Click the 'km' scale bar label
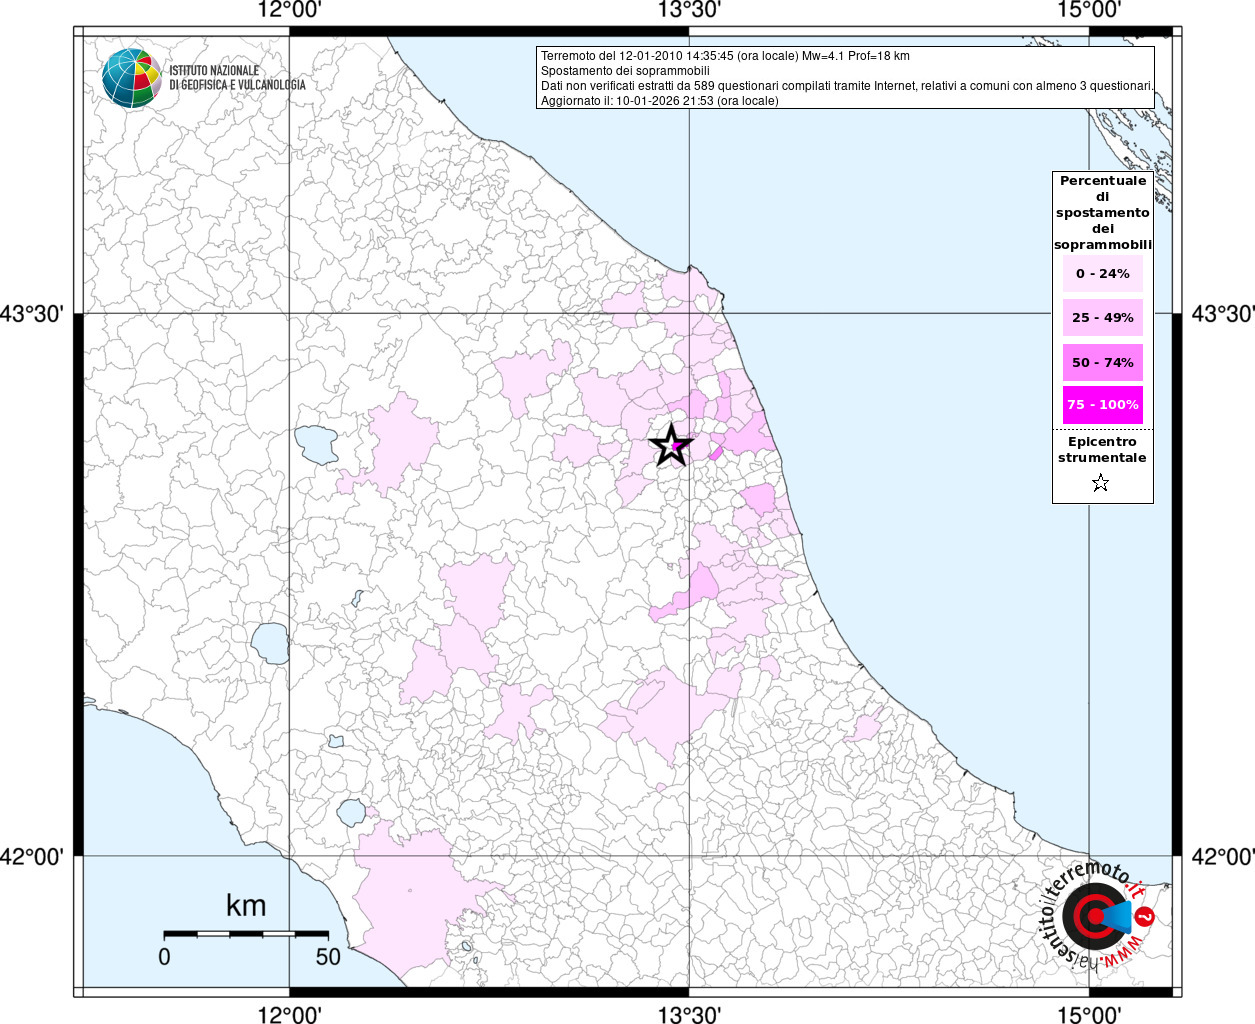This screenshot has height=1024, width=1255. [x=246, y=906]
